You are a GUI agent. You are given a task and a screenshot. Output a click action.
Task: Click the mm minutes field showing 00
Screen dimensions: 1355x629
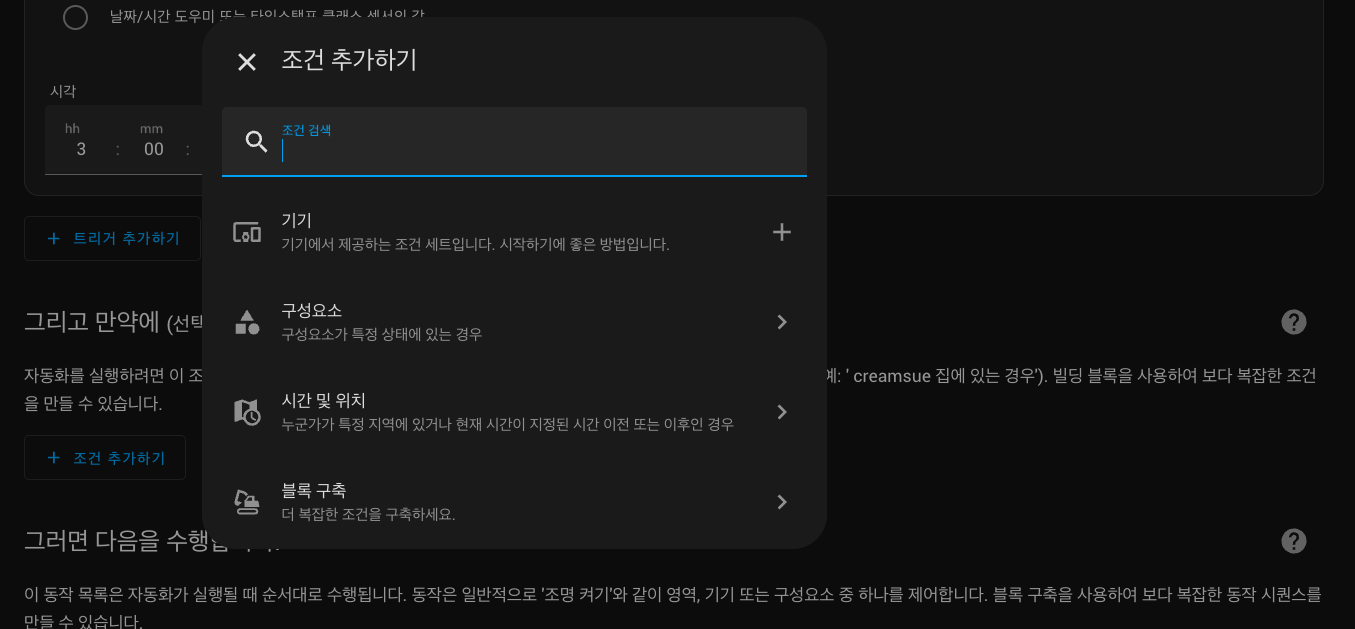[x=153, y=149]
